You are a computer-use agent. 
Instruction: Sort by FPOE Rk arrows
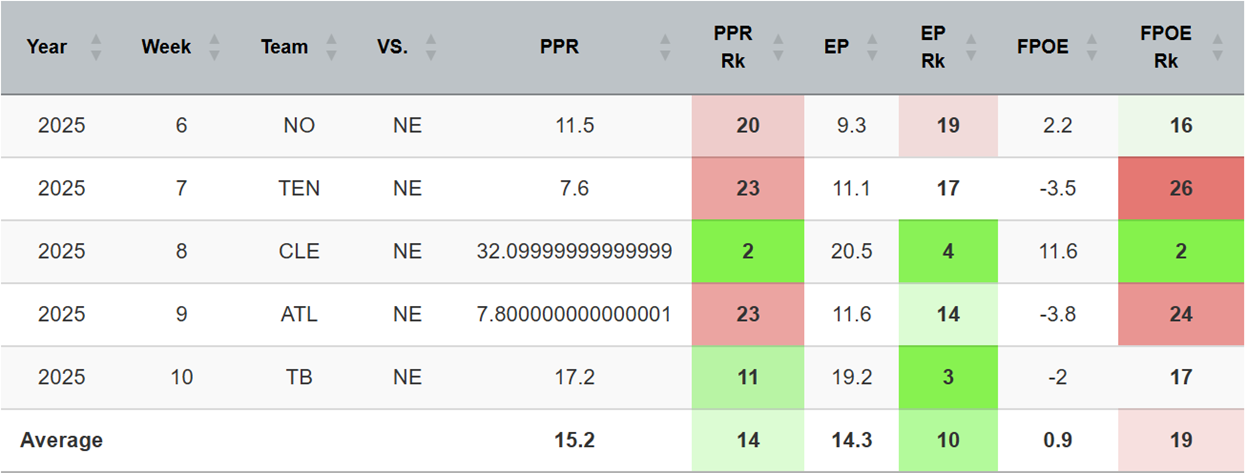click(x=1217, y=47)
